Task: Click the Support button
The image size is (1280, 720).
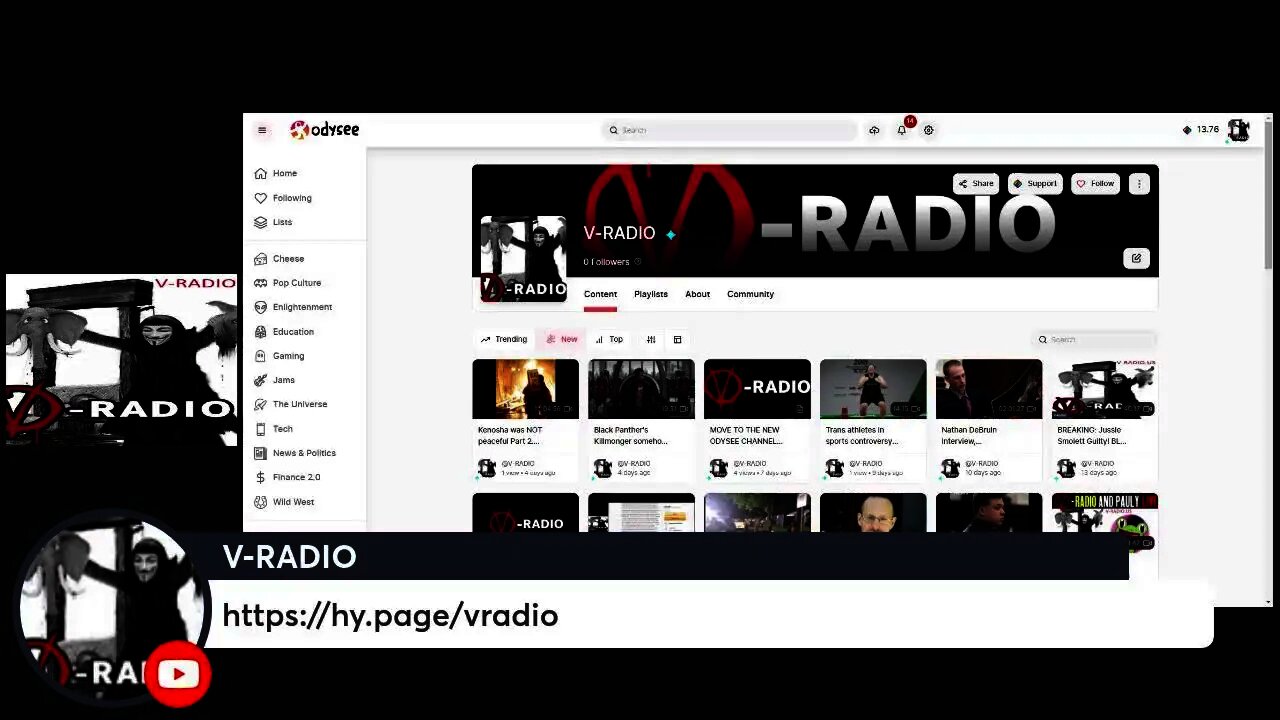Action: point(1035,183)
